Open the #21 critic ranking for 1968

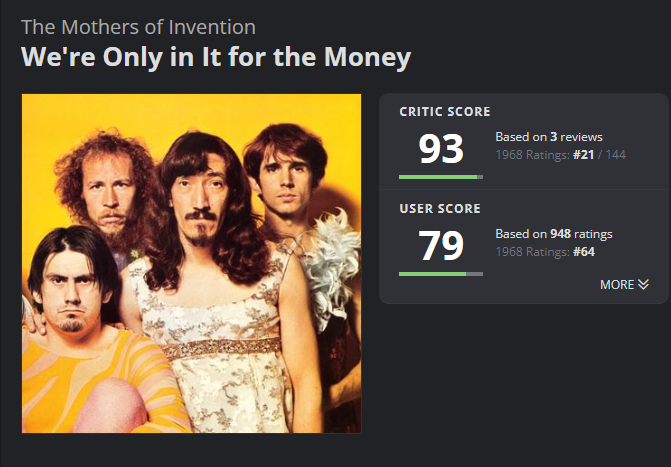click(x=584, y=155)
